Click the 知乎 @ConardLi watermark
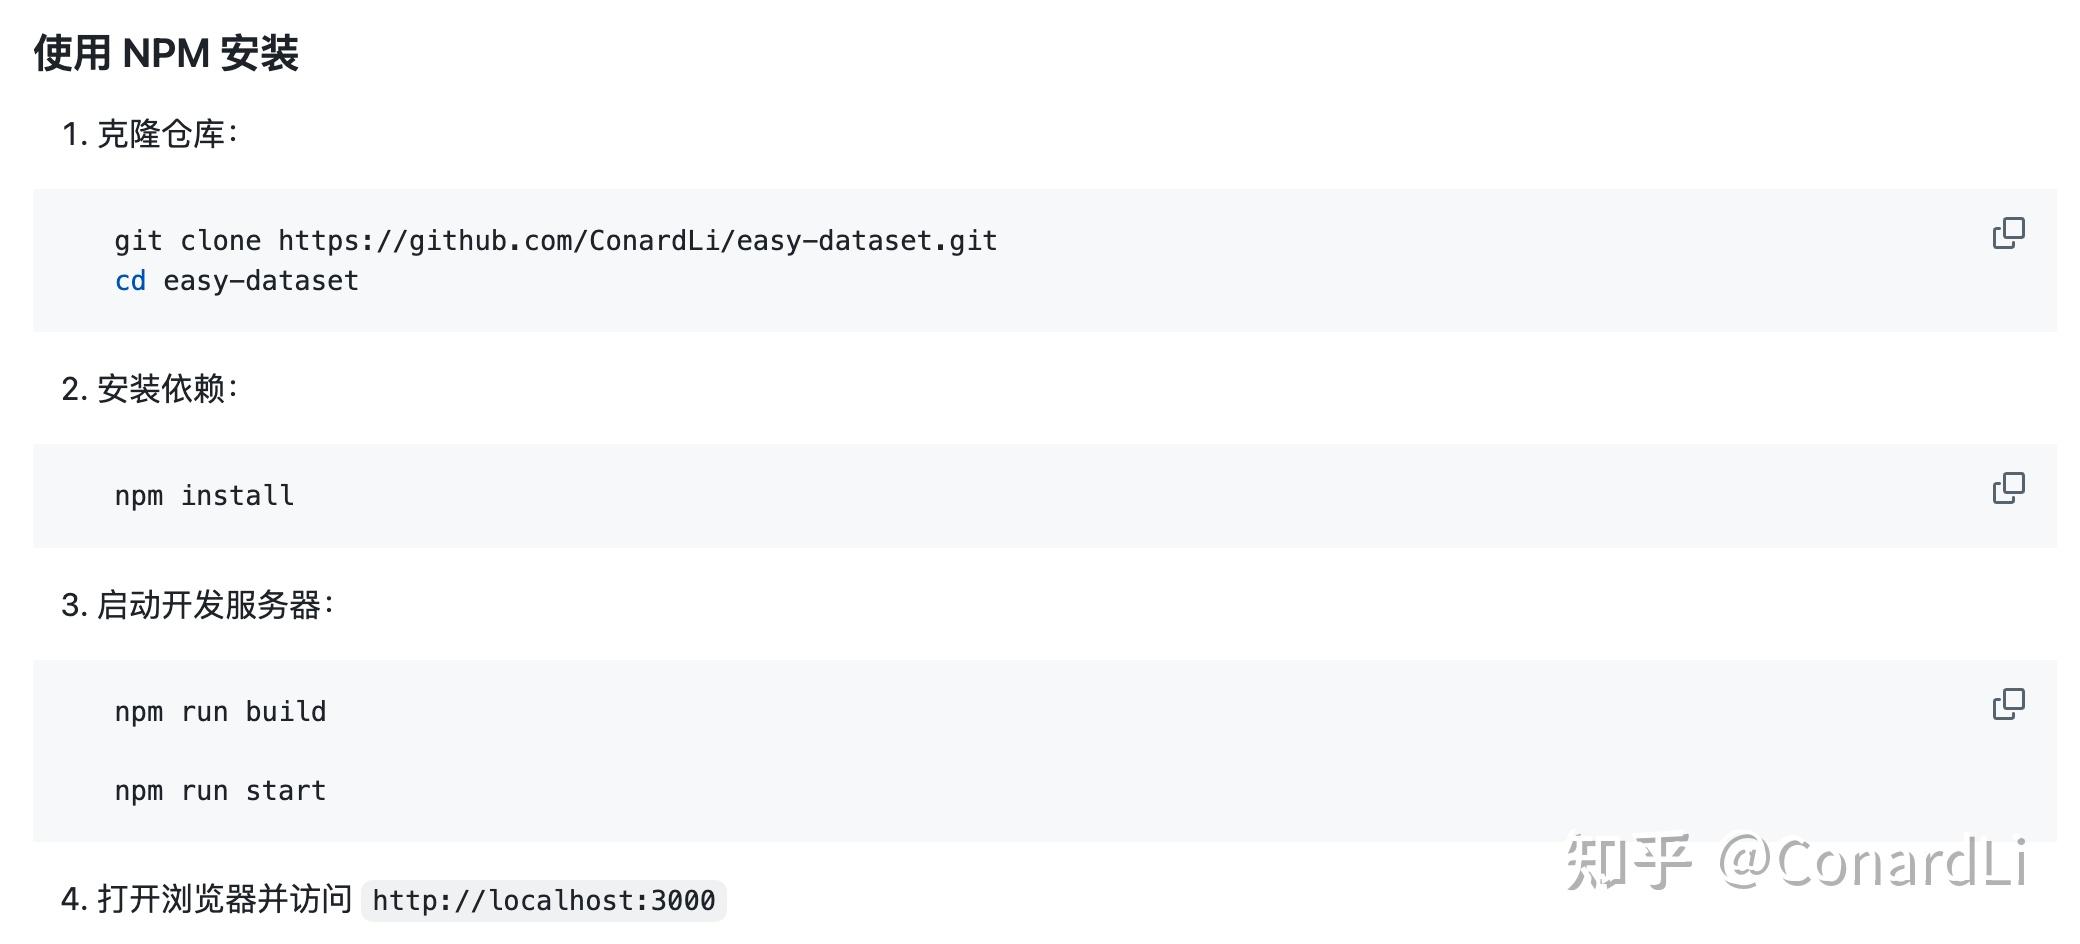Screen dimensions: 2080x944 pyautogui.click(x=1797, y=862)
